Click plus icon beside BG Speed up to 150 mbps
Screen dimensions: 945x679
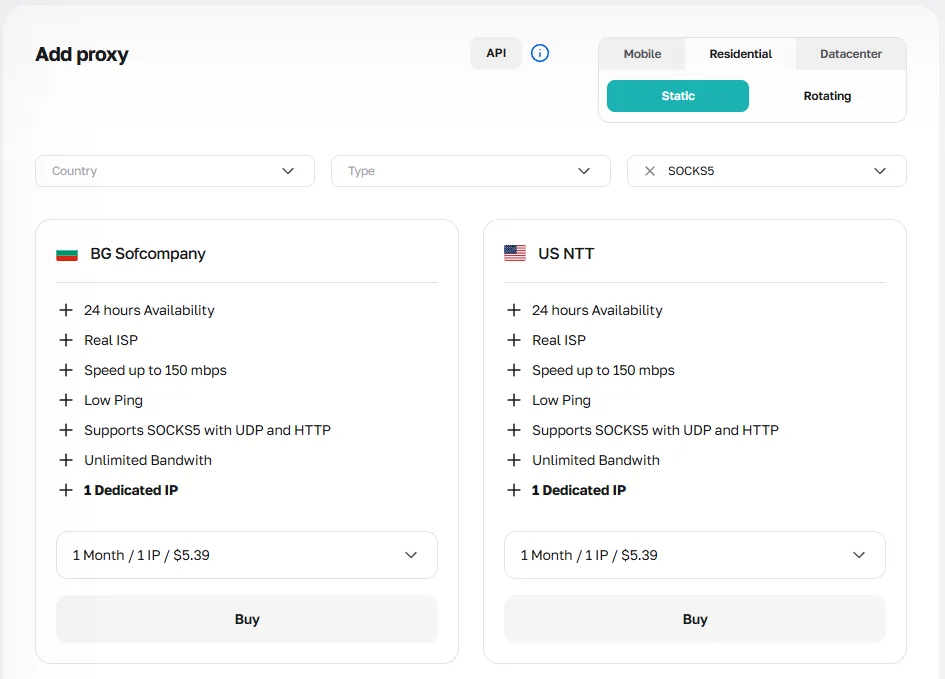pos(66,370)
